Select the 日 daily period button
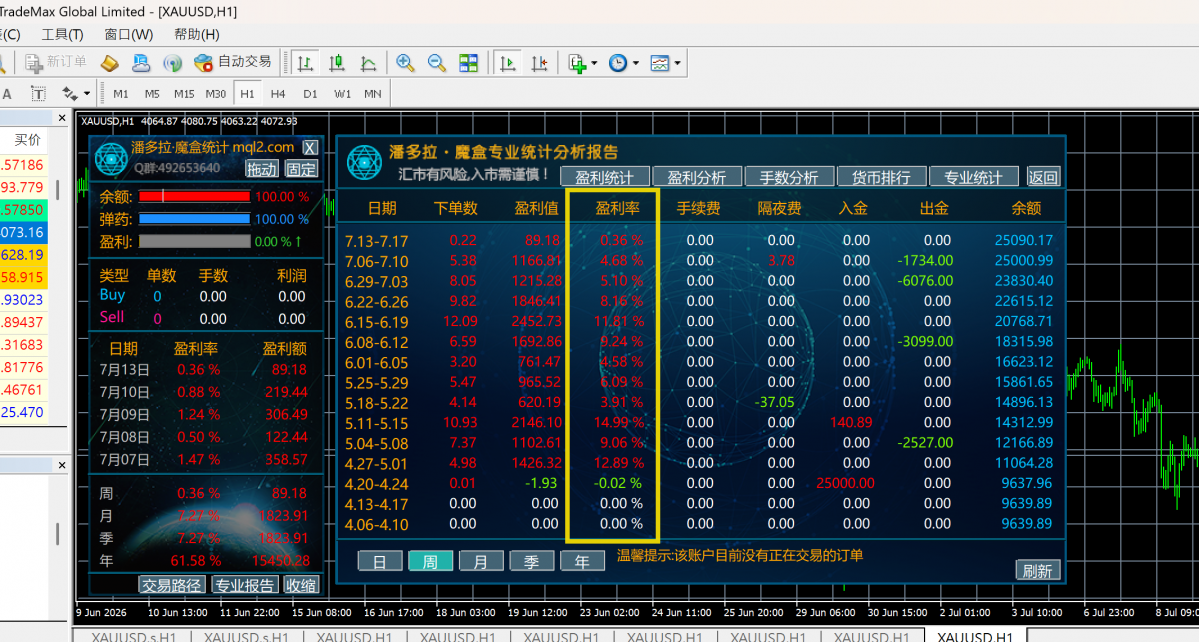Image resolution: width=1199 pixels, height=642 pixels. pos(379,562)
